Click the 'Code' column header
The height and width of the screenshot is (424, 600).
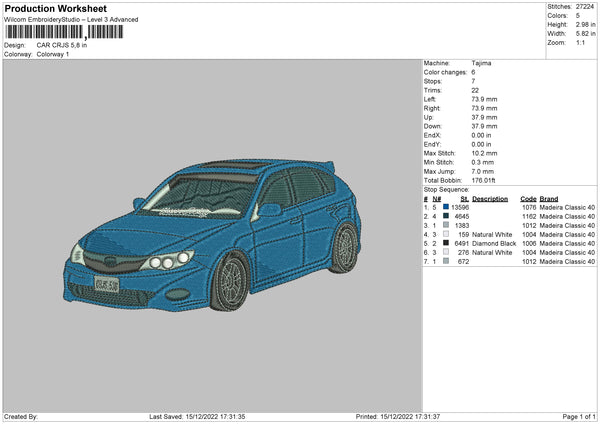pyautogui.click(x=528, y=199)
